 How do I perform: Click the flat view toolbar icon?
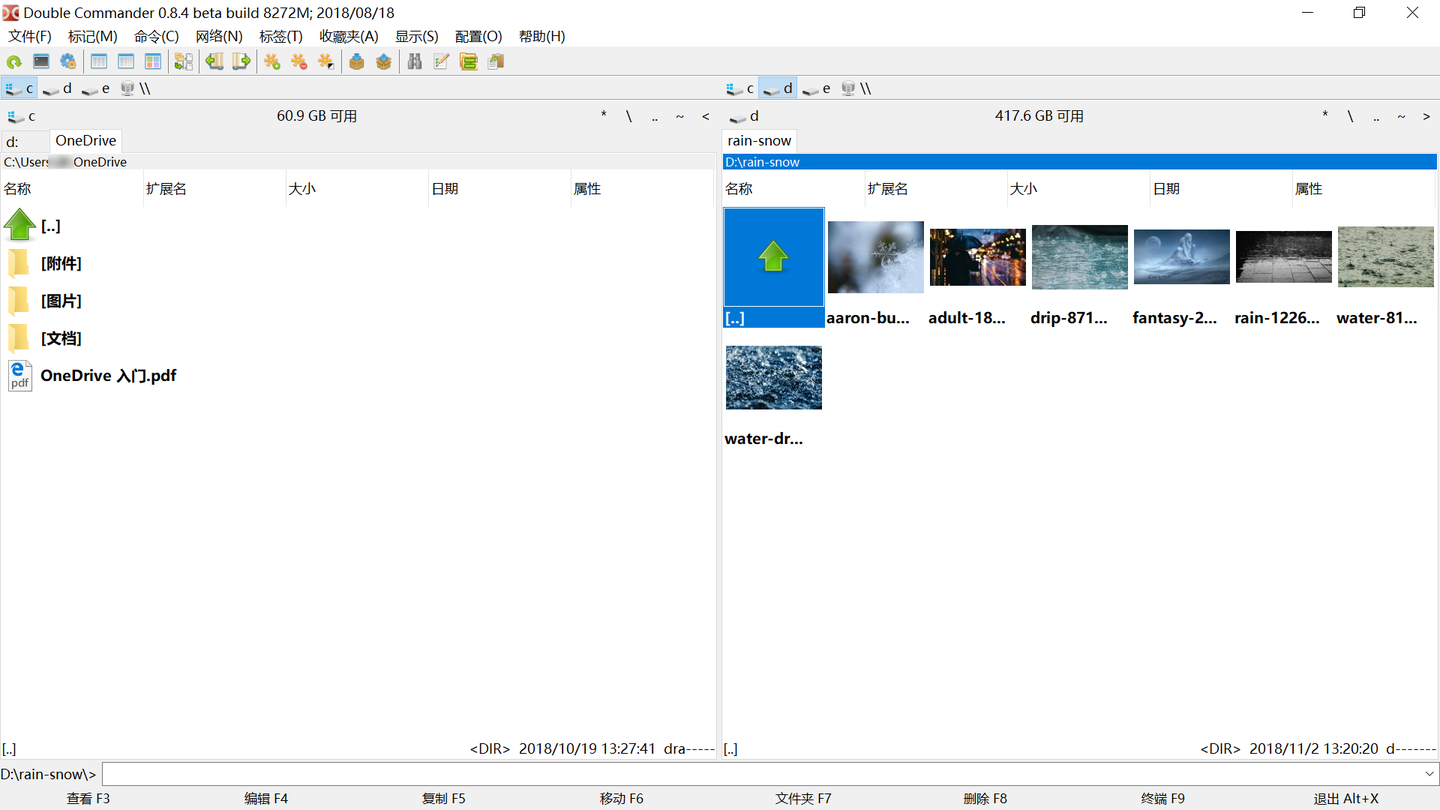(x=184, y=62)
